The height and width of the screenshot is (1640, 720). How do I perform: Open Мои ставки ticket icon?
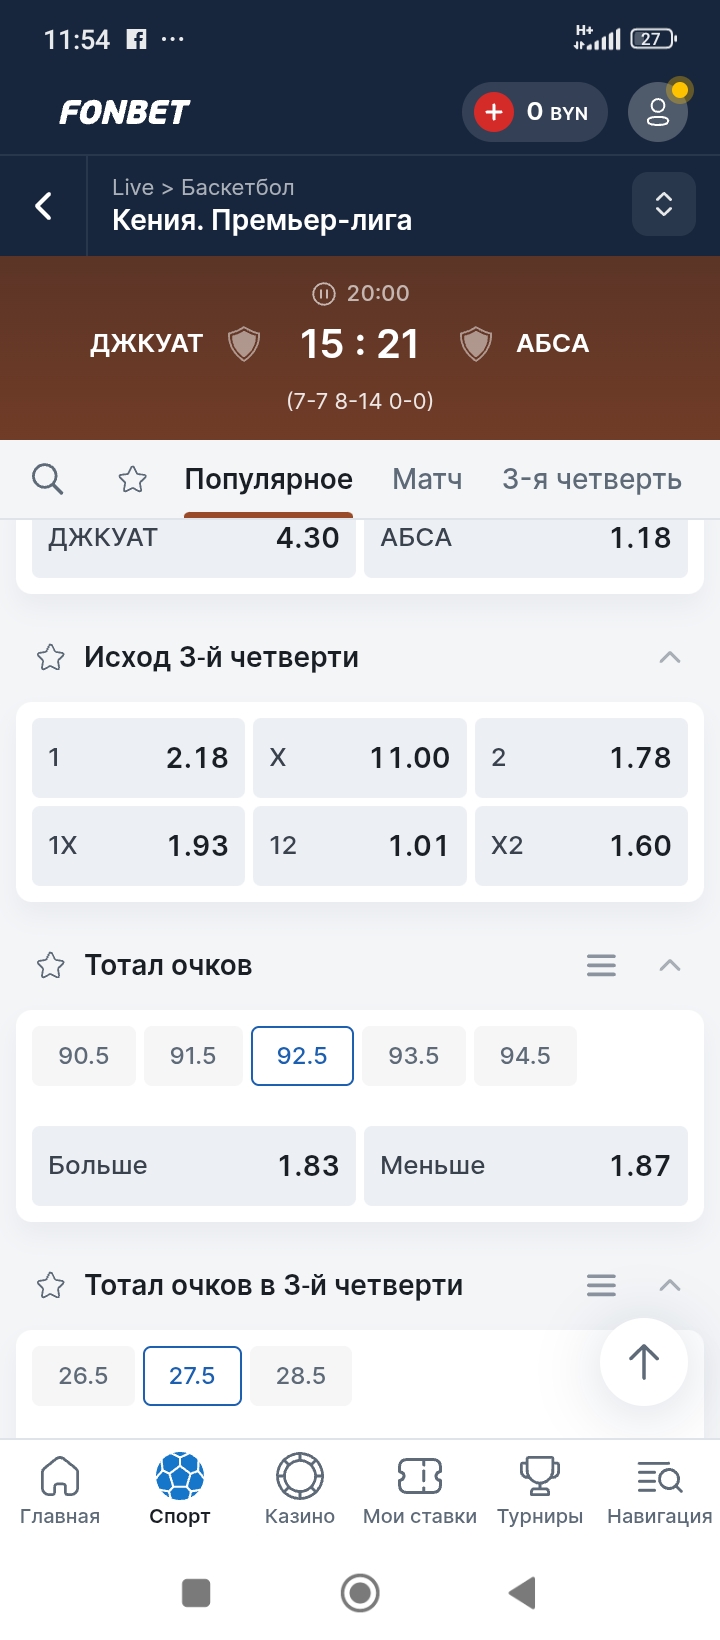[420, 1489]
